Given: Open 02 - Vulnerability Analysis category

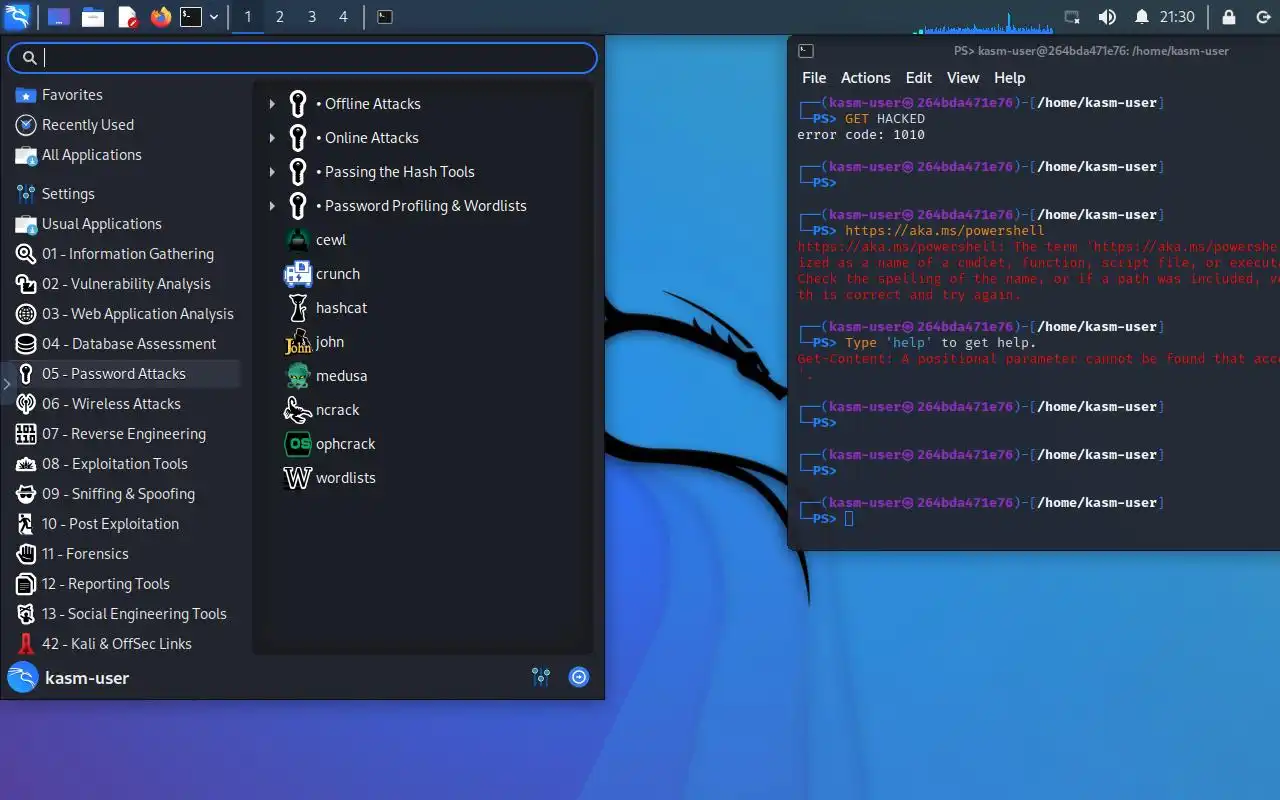Looking at the screenshot, I should point(126,284).
